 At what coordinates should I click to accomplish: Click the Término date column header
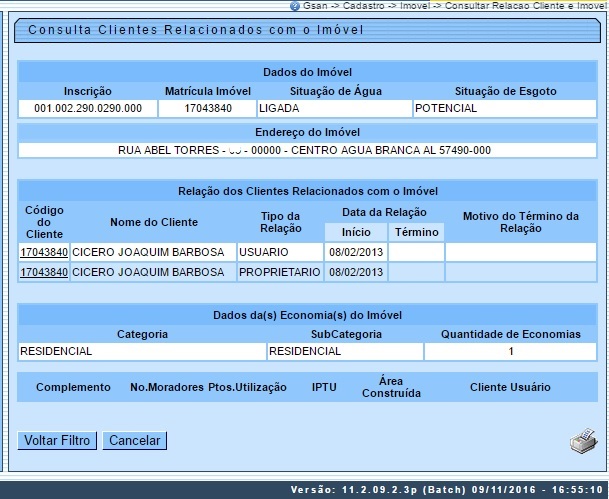click(416, 232)
